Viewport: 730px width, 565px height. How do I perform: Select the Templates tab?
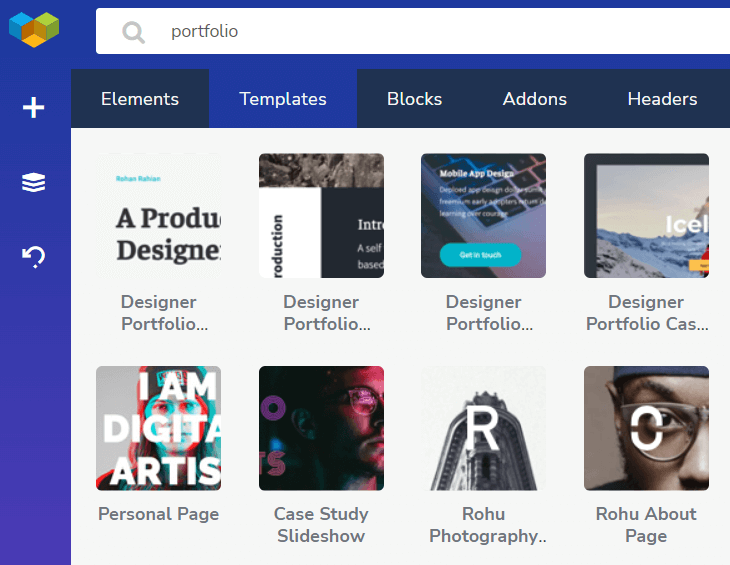(283, 99)
